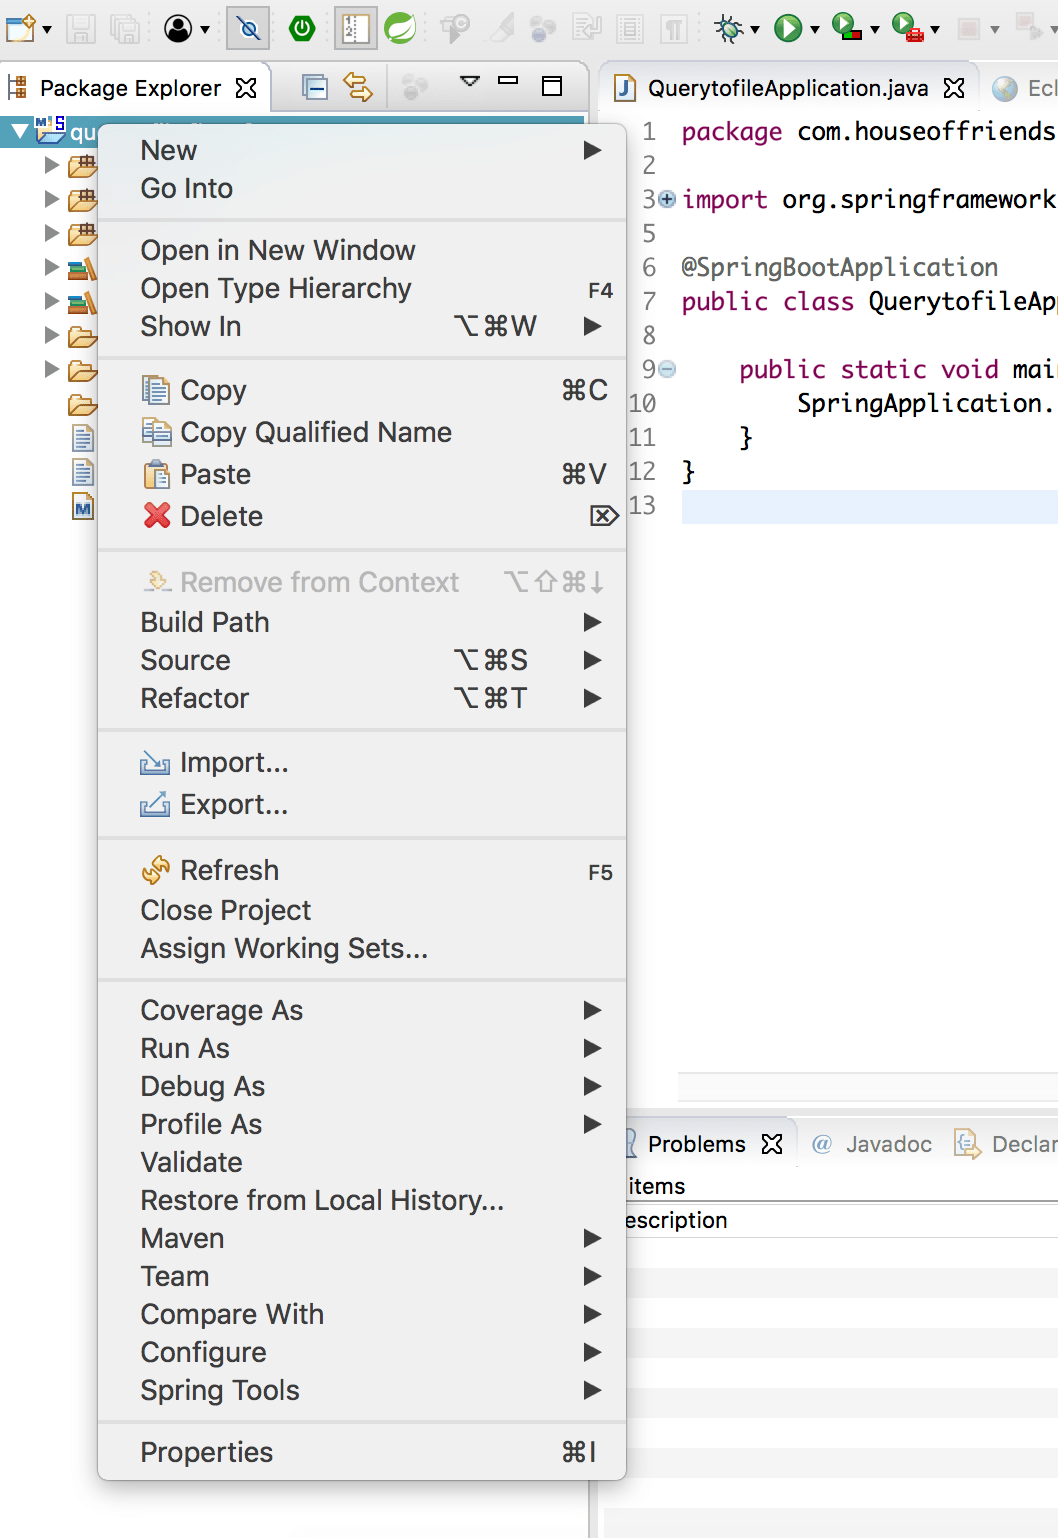Click the Run toolbar icon
The height and width of the screenshot is (1538, 1058).
[x=787, y=28]
